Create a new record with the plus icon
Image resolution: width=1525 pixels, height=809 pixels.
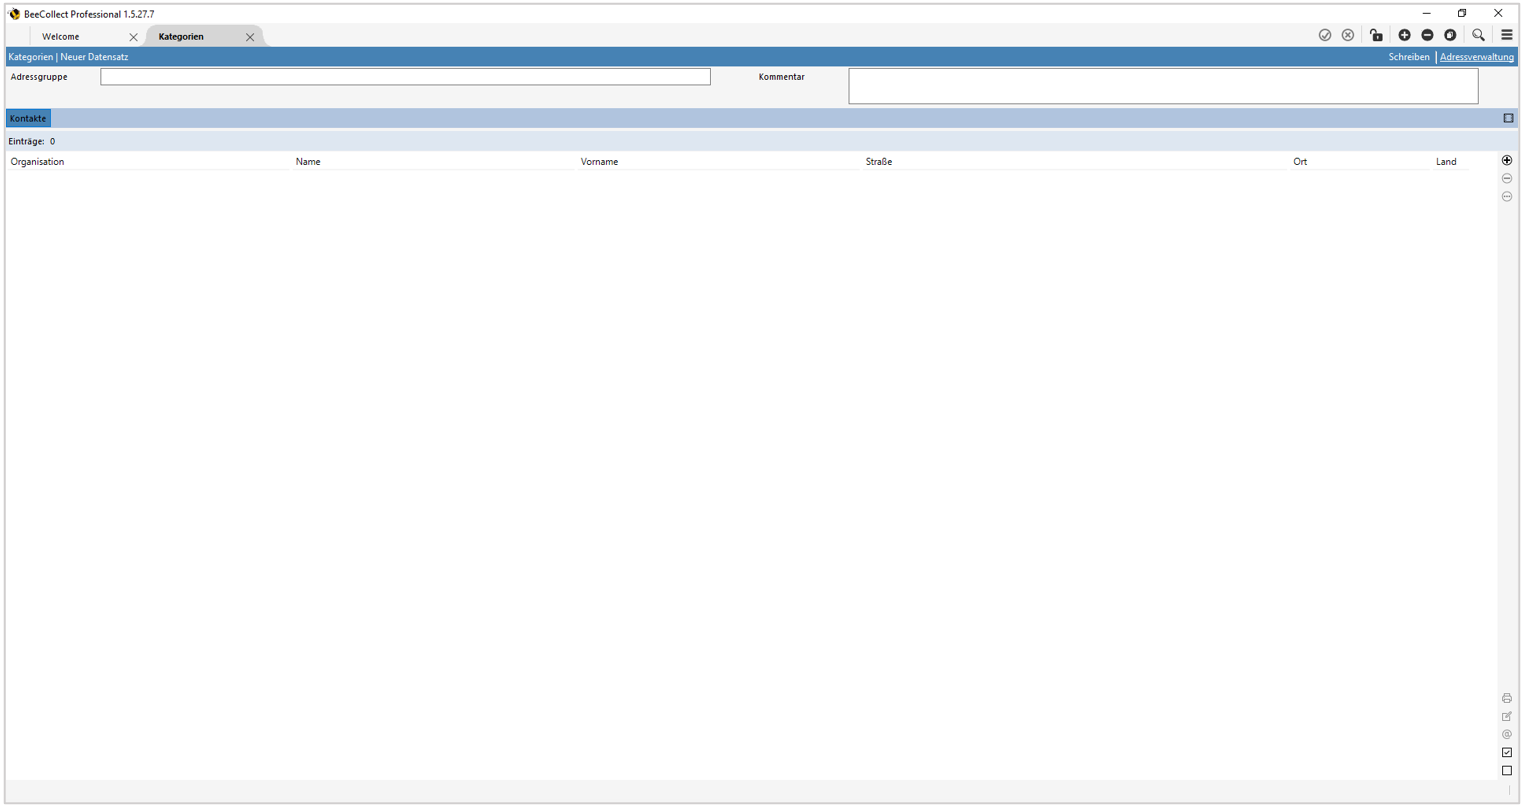pos(1405,35)
